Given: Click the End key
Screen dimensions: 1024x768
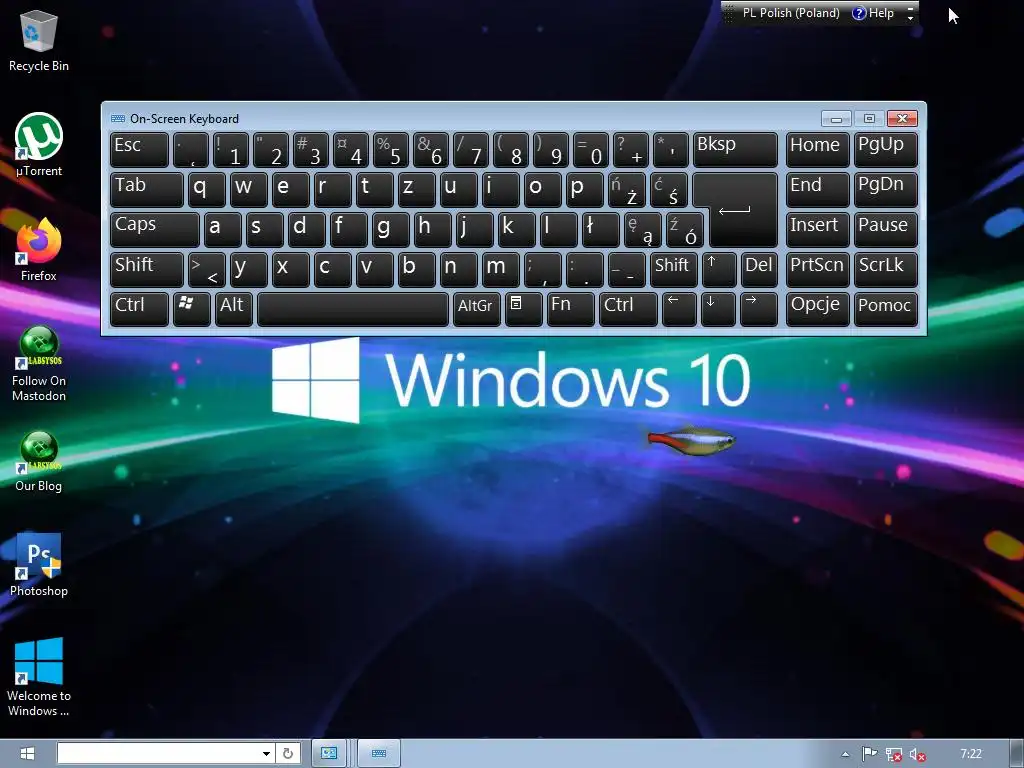Looking at the screenshot, I should click(x=817, y=190).
